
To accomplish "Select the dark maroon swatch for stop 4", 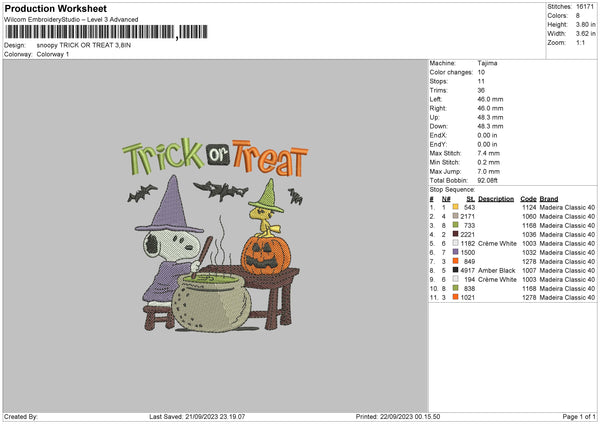I will (455, 234).
